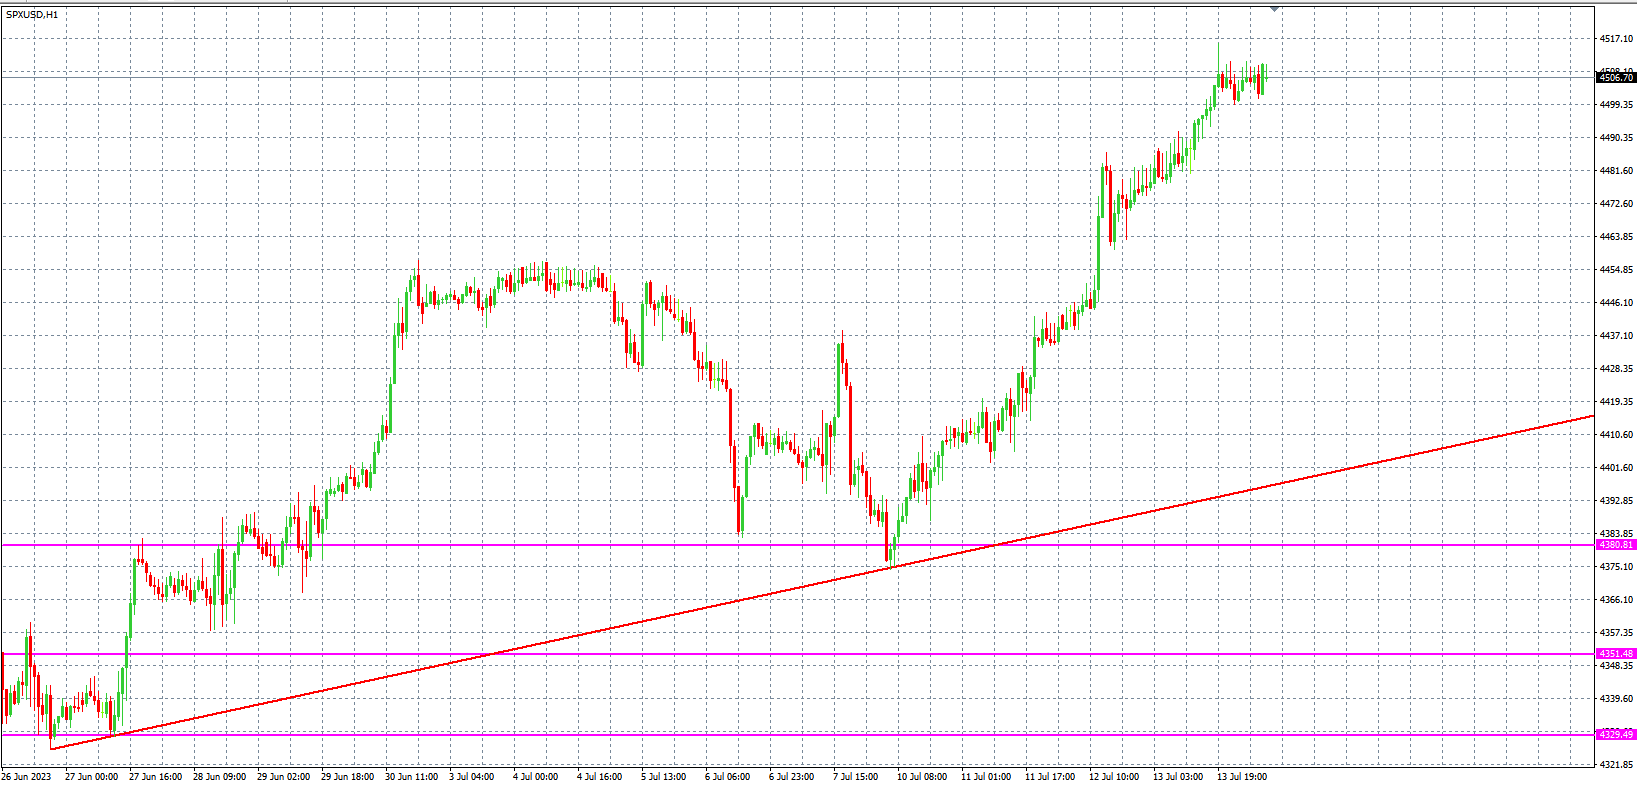Click the 26 Jun 2023 date label
The image size is (1637, 786).
pyautogui.click(x=27, y=776)
